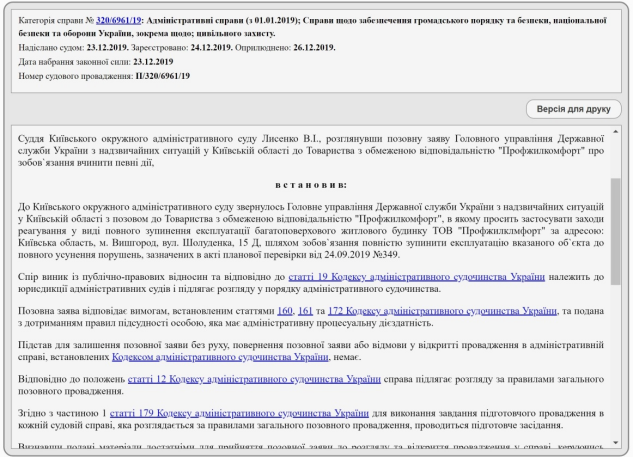Click the publication date 26.12.2019
Image resolution: width=634 pixels, height=458 pixels.
click(x=314, y=48)
